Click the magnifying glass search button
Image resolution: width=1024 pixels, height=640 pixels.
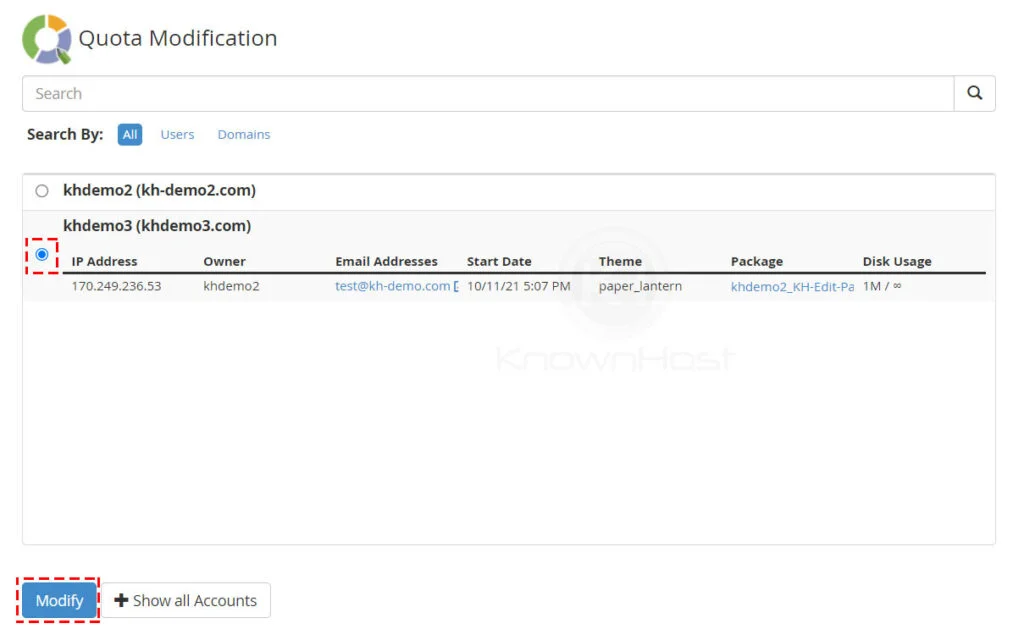pos(974,93)
